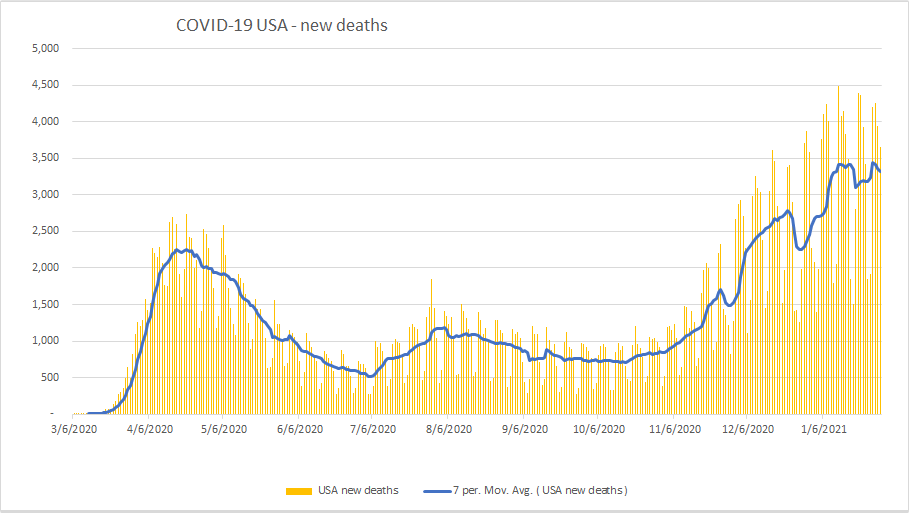The height and width of the screenshot is (513, 909).
Task: Click the 6/6/2020 date label
Action: tap(300, 430)
